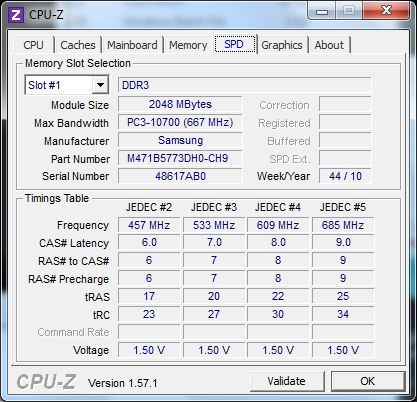Open the Caches tab
This screenshot has height=402, width=417.
pyautogui.click(x=78, y=45)
